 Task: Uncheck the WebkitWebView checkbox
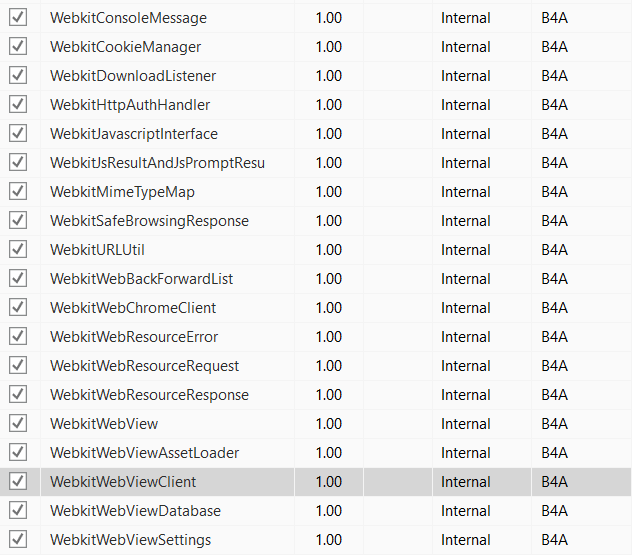click(18, 423)
